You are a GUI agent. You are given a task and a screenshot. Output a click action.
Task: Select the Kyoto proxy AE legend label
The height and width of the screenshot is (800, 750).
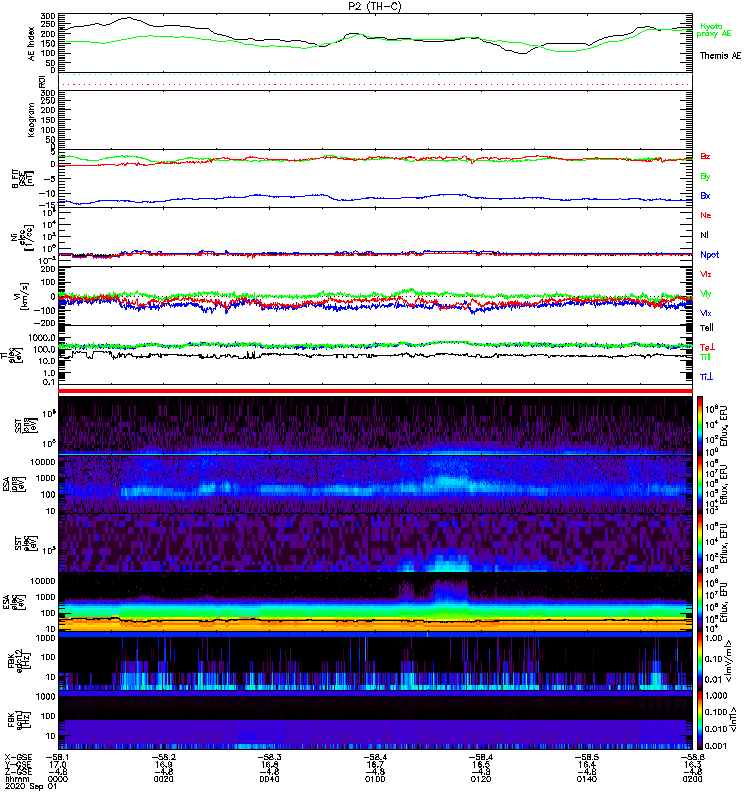coord(714,30)
